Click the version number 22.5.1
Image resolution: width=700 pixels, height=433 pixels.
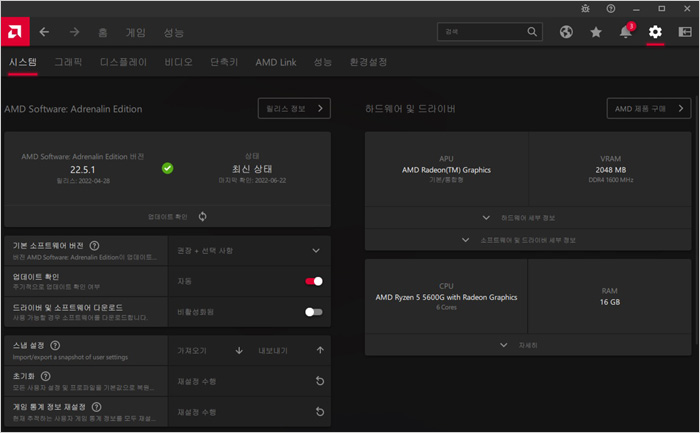[x=83, y=170]
